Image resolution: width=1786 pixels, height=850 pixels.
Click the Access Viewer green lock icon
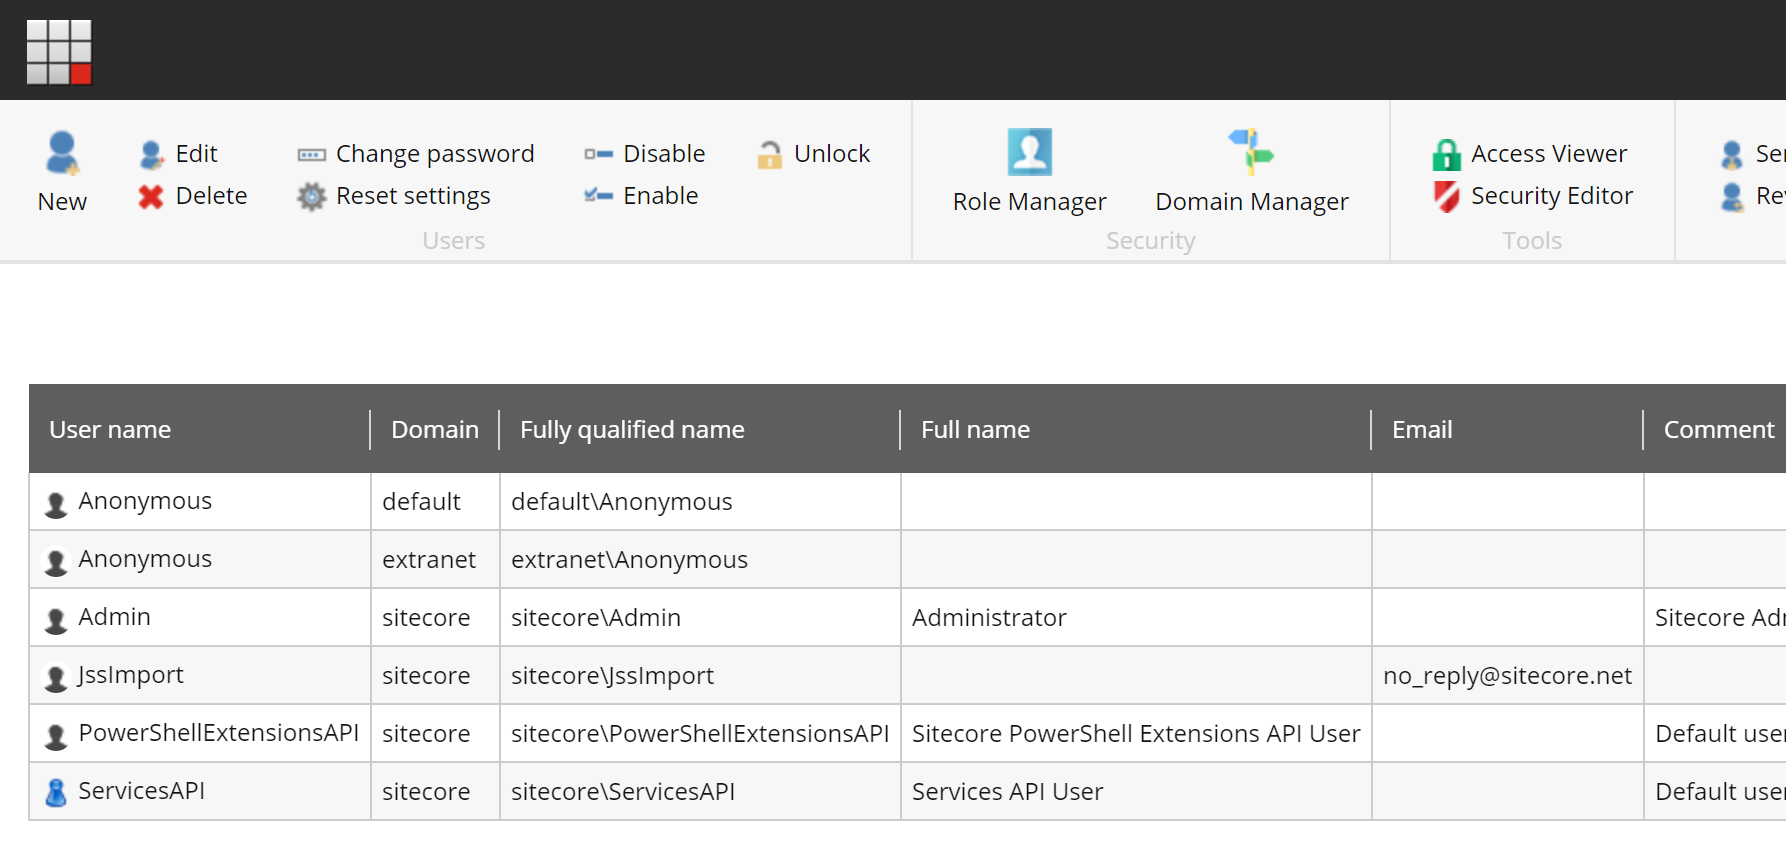pyautogui.click(x=1446, y=154)
